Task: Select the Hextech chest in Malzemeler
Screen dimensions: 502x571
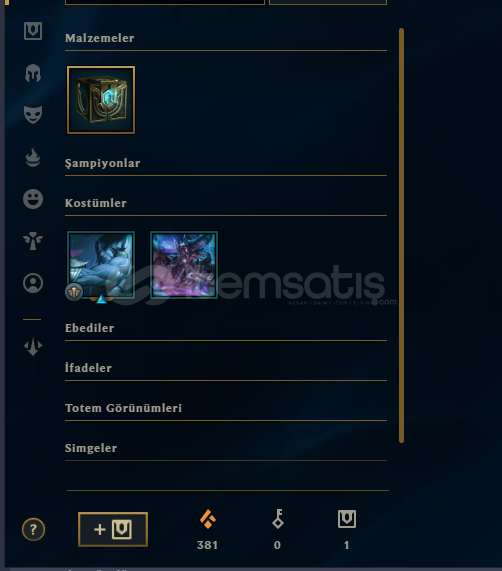Action: tap(101, 100)
